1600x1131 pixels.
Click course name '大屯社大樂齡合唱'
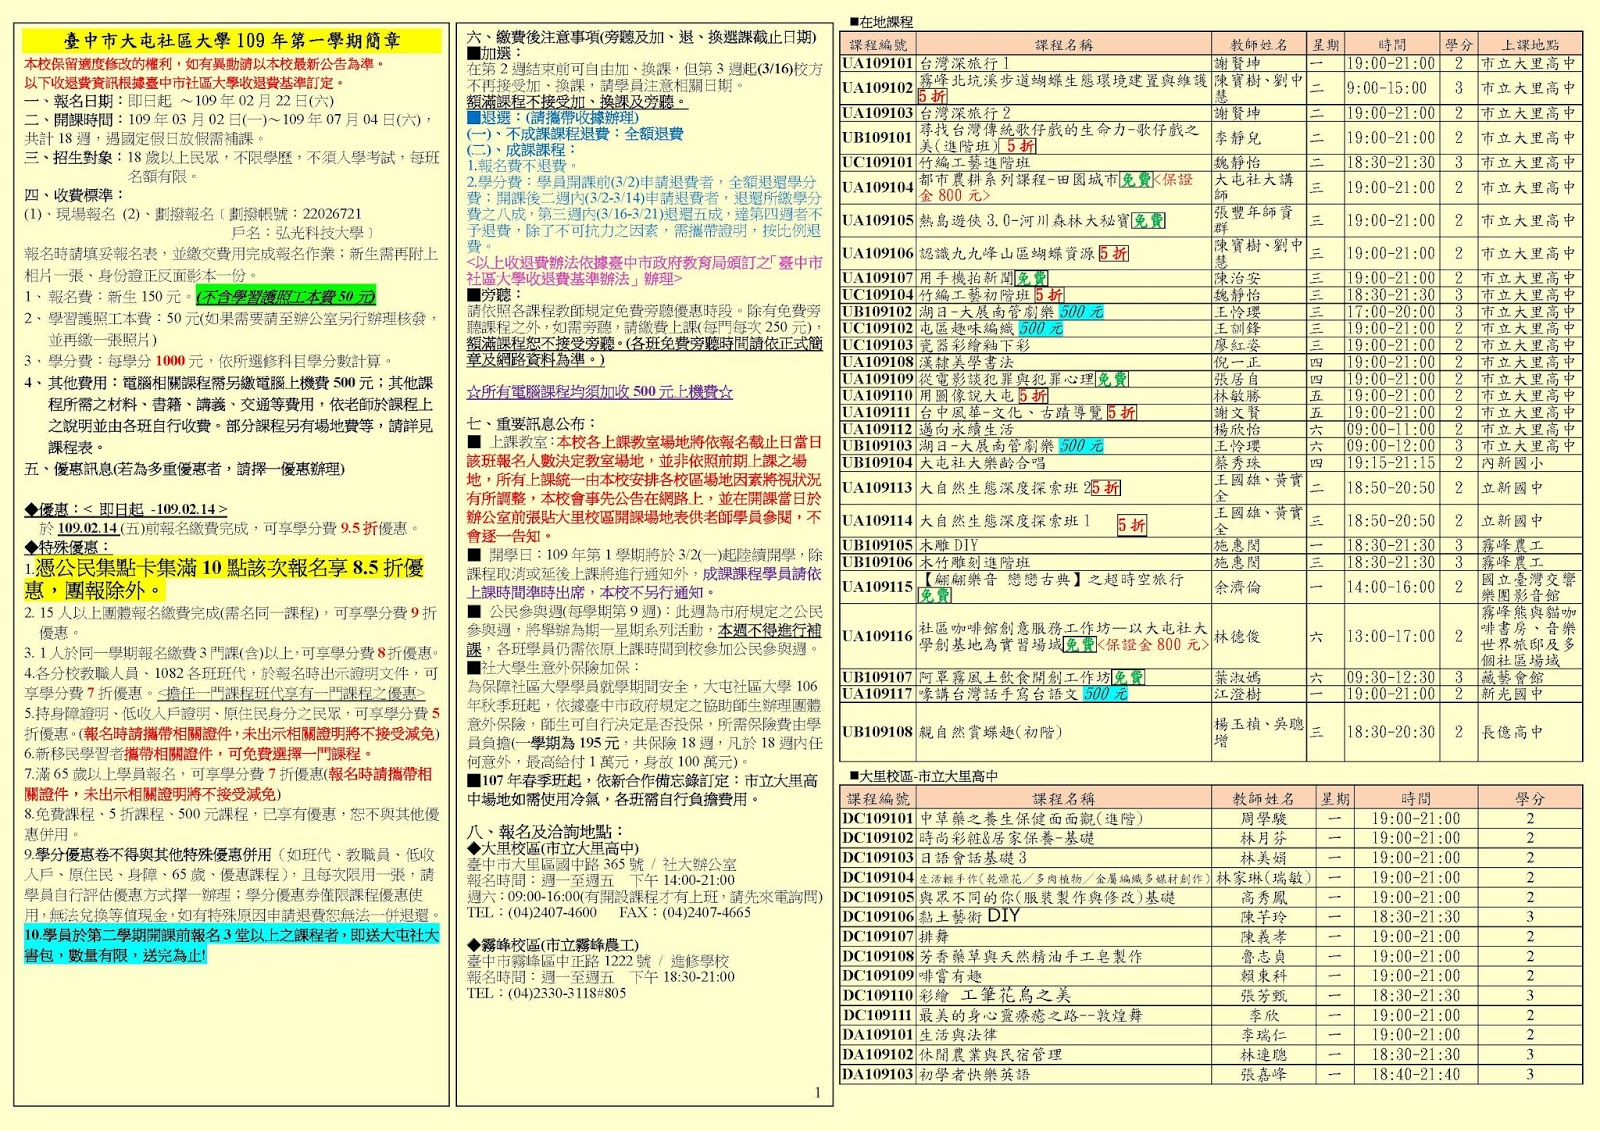click(x=982, y=463)
